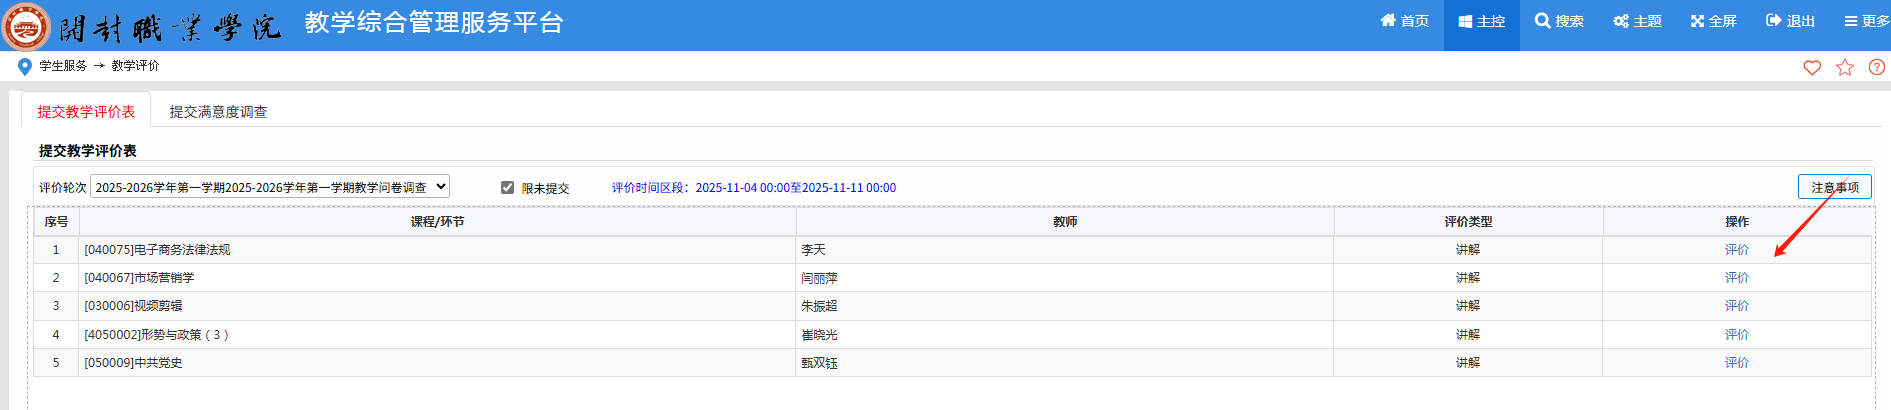The image size is (1891, 410).
Task: Click the 注意事项 button
Action: pos(1834,187)
